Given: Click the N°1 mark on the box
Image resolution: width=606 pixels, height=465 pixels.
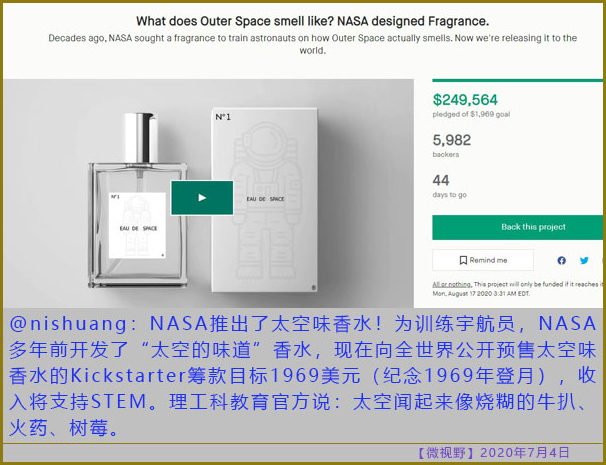Looking at the screenshot, I should click(223, 117).
